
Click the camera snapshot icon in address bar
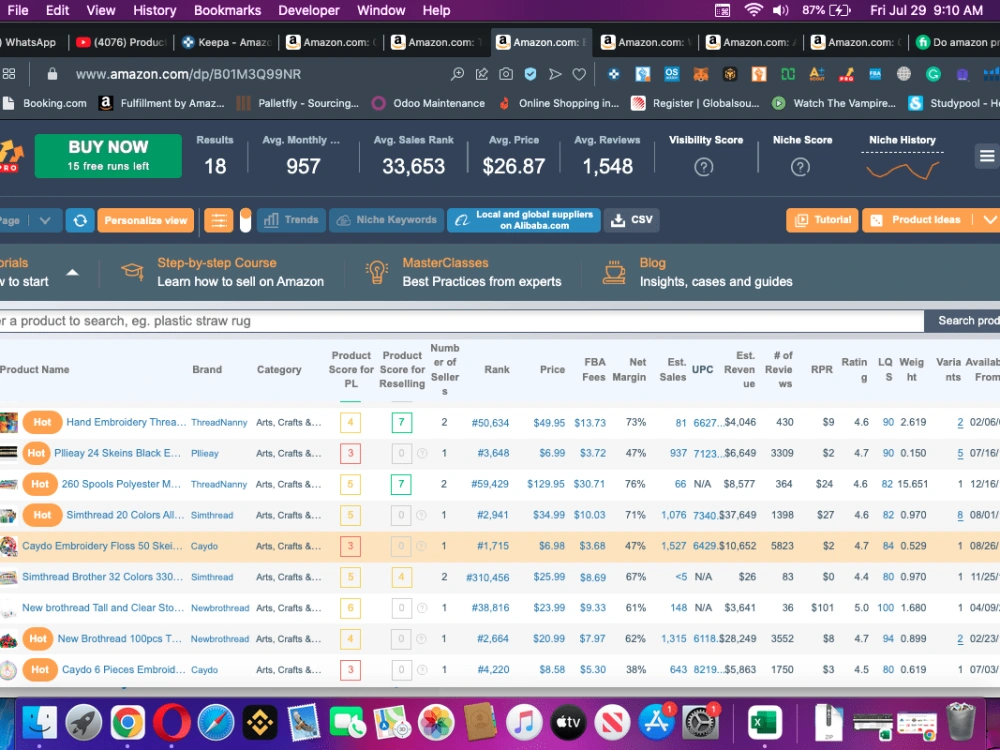(x=506, y=75)
